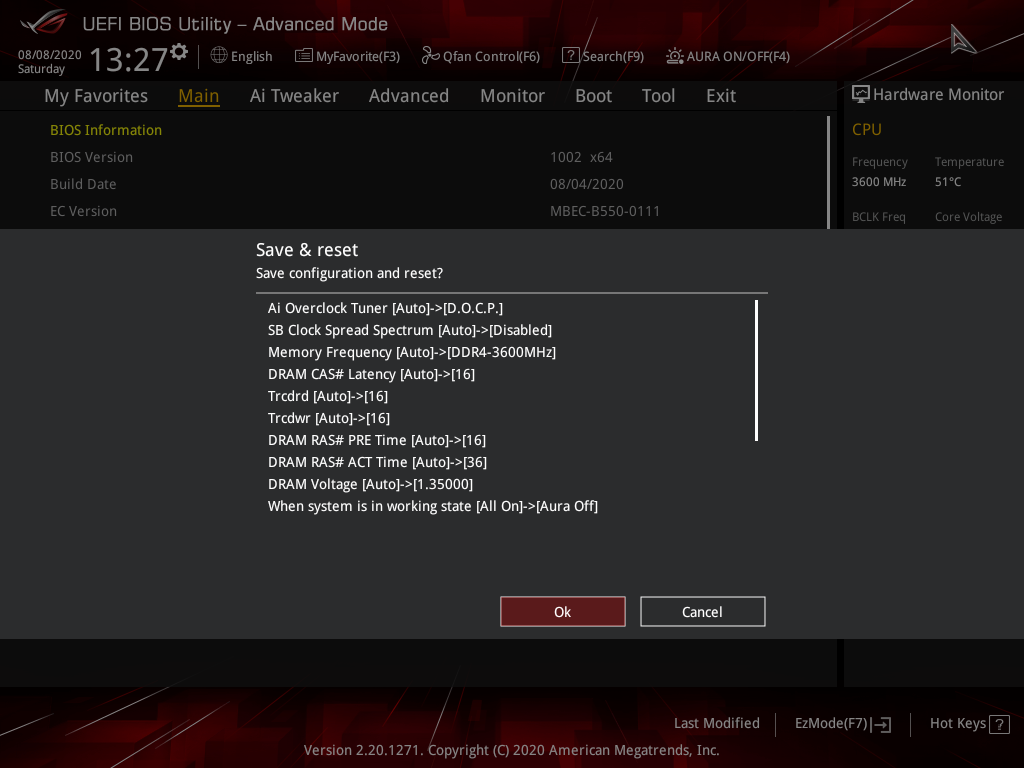Click Save & reset dialog title
This screenshot has height=768, width=1024.
tap(307, 250)
